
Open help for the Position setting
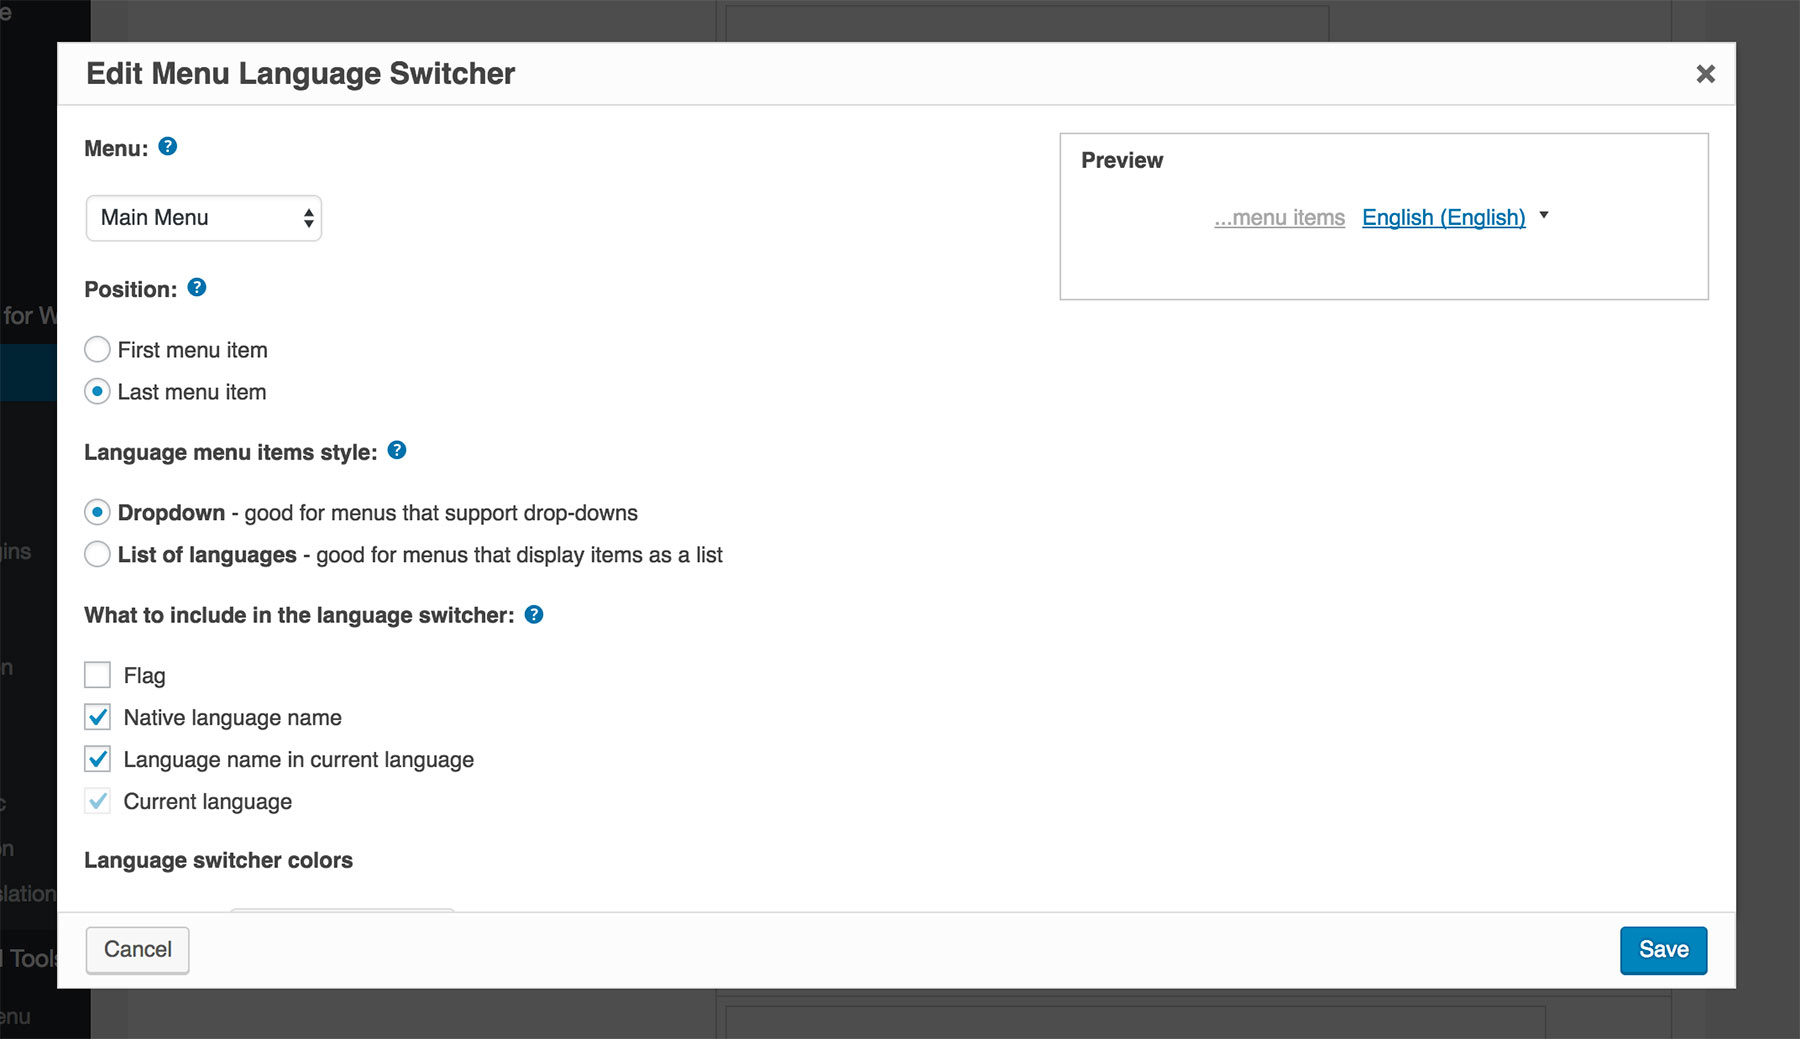(197, 288)
